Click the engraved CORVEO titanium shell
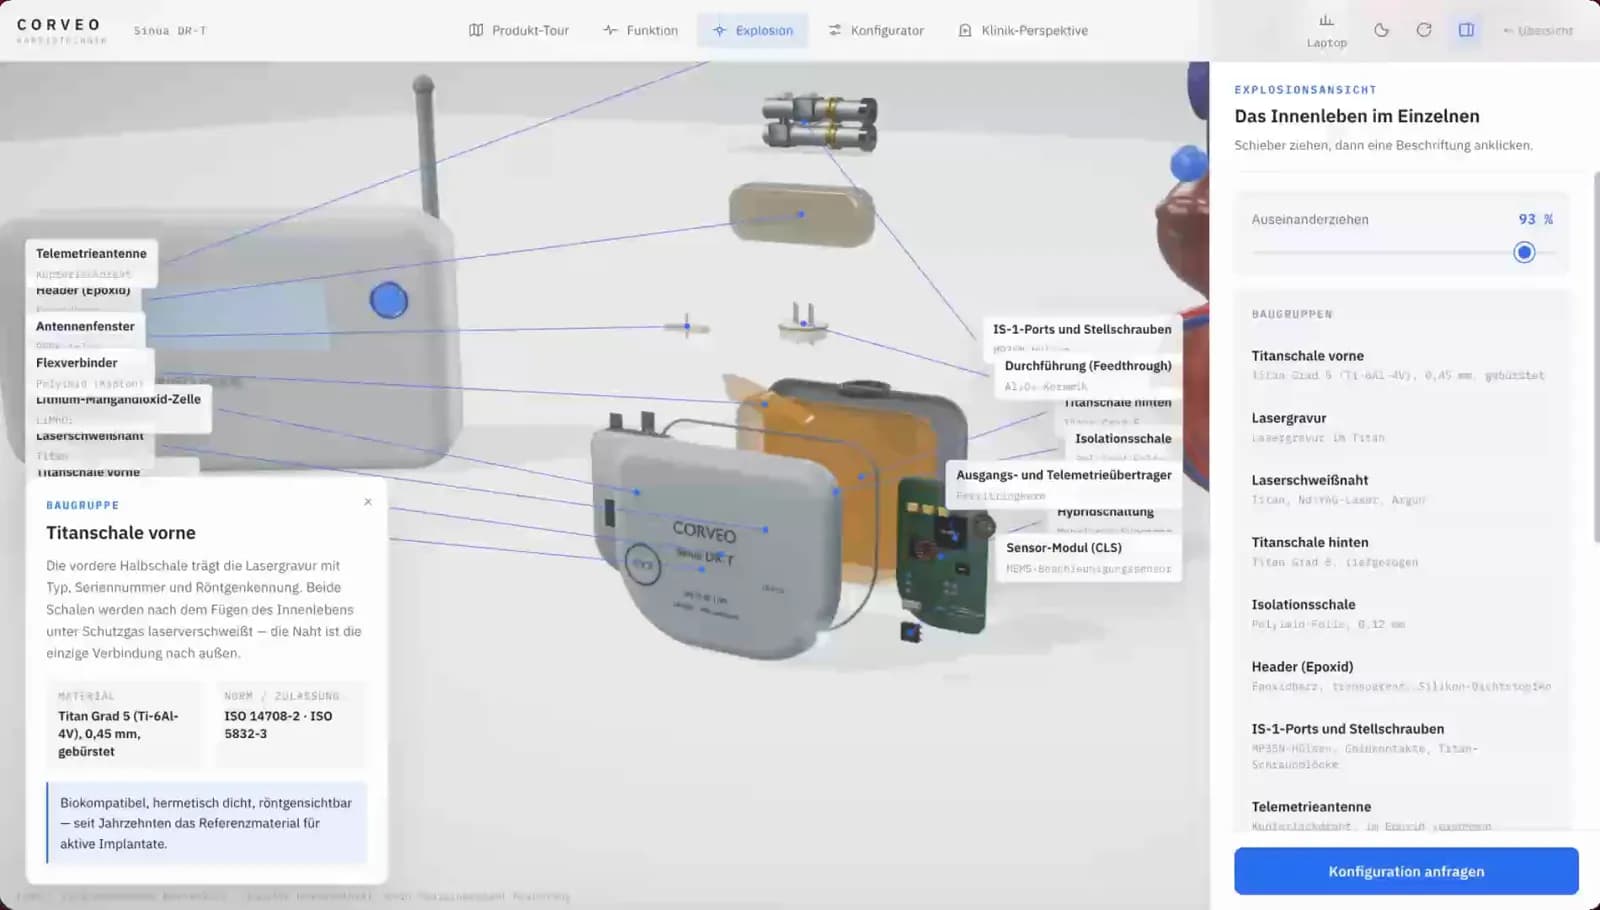 [x=715, y=545]
